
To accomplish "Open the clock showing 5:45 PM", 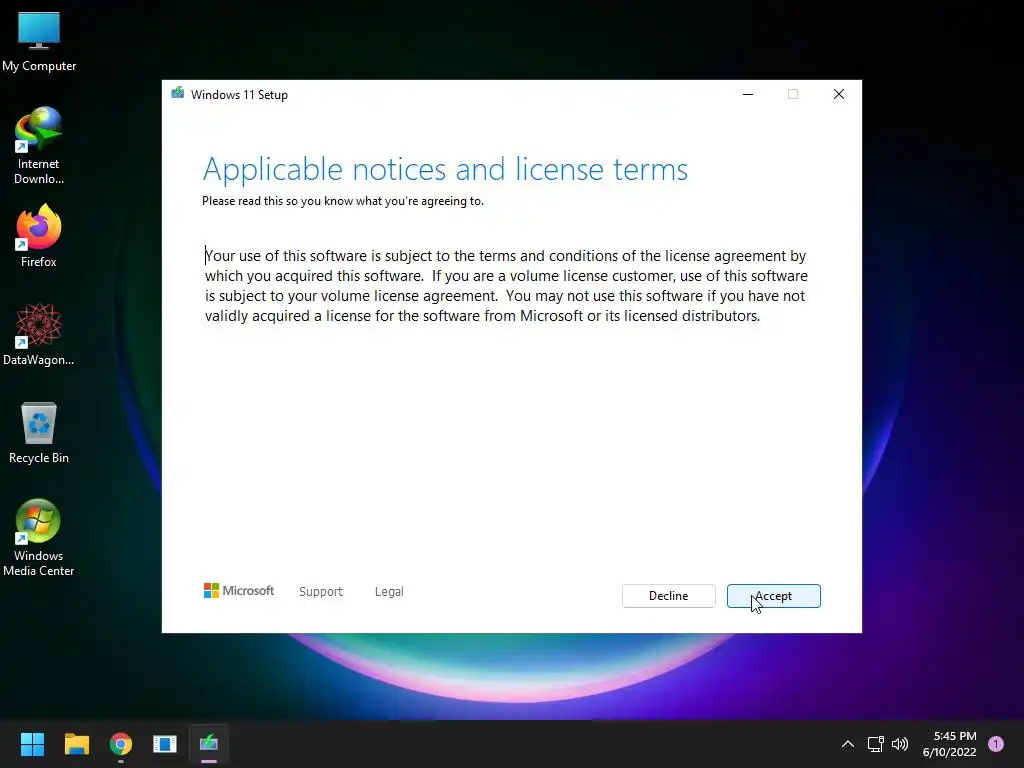I will [950, 744].
